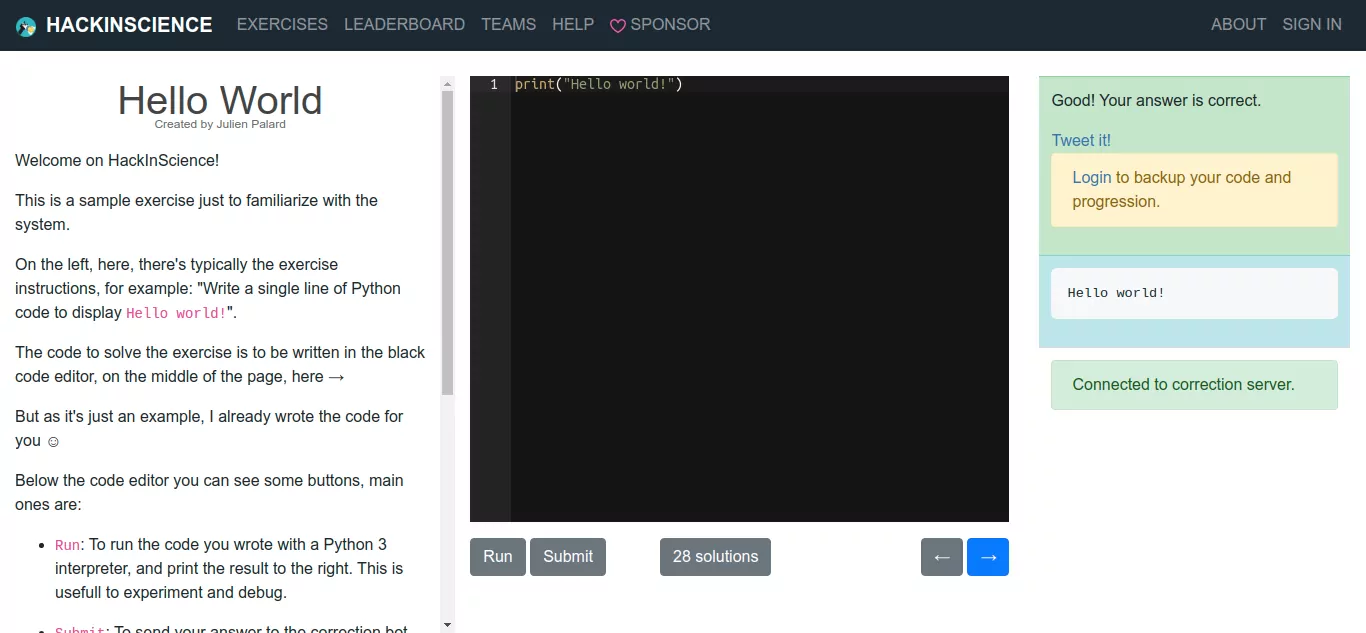This screenshot has height=633, width=1366.
Task: Click the Login link to backup code
Action: (x=1092, y=178)
